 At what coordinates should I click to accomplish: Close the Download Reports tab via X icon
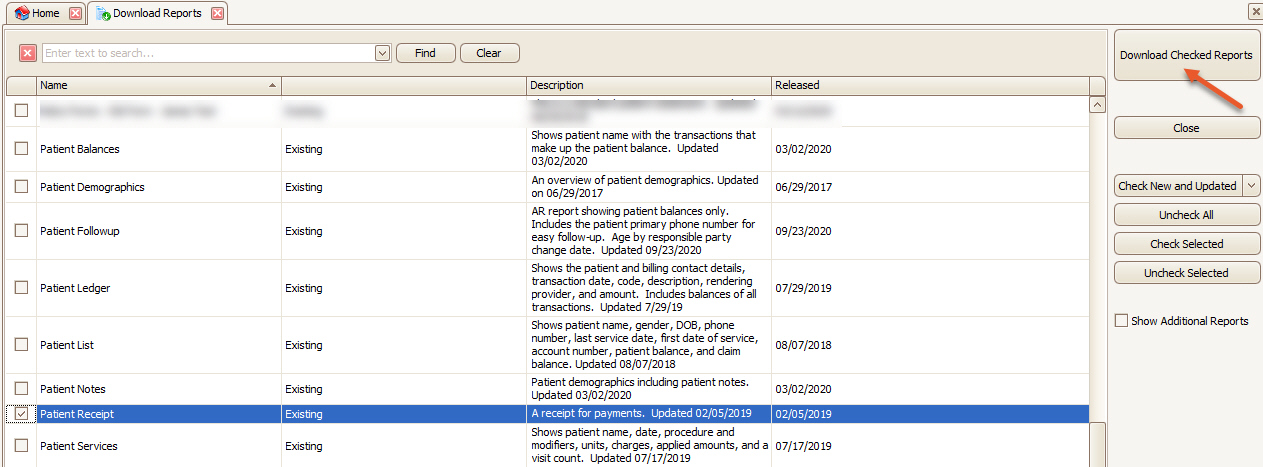coord(217,14)
